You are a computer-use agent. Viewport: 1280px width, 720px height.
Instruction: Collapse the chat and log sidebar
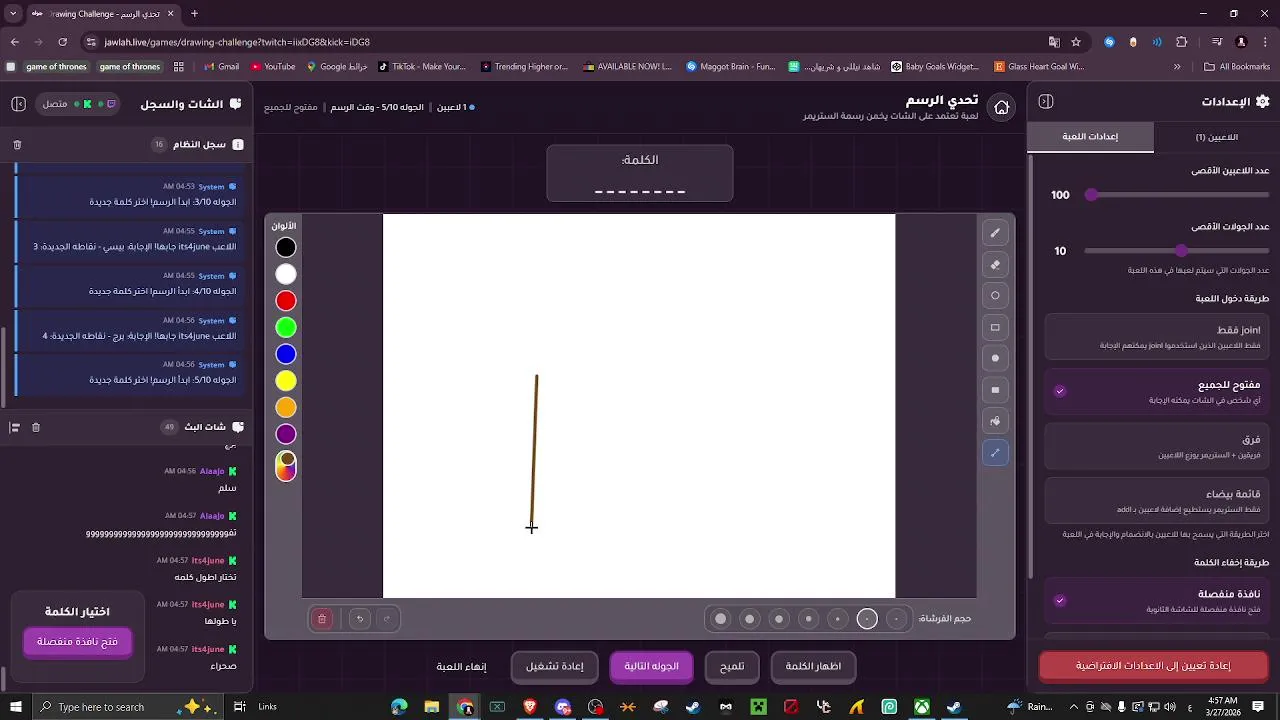tap(18, 104)
